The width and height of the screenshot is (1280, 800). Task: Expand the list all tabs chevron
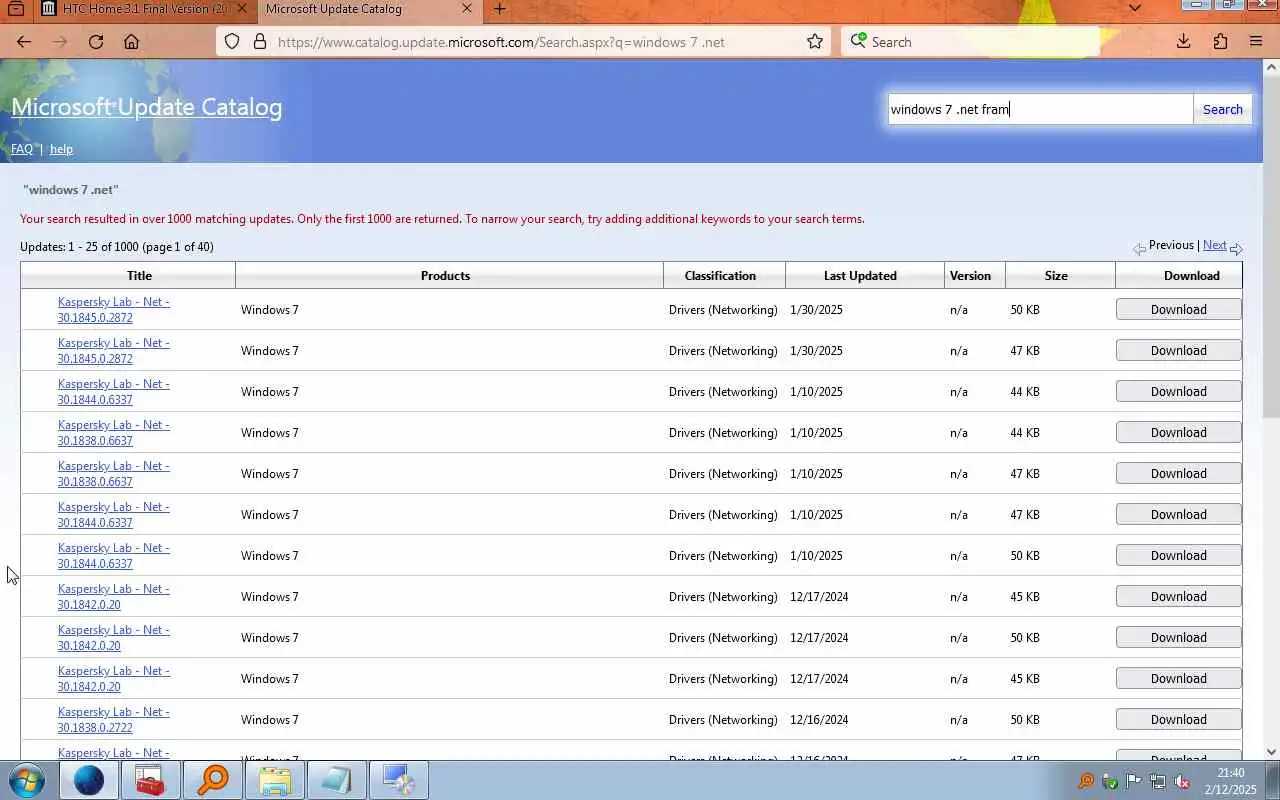1134,8
